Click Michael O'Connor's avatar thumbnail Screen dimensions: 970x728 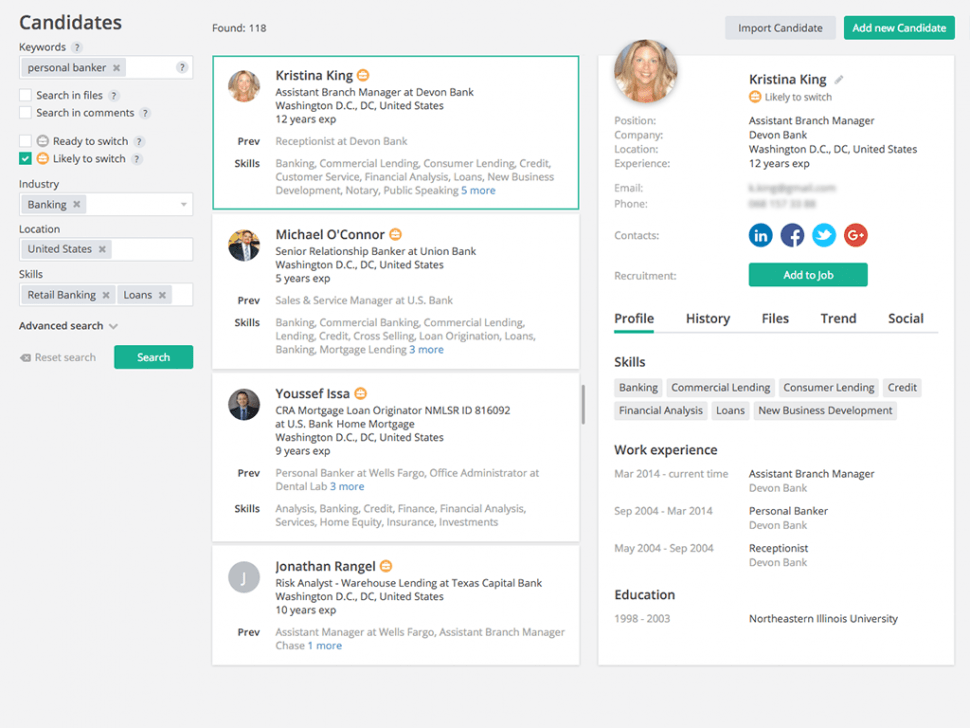point(244,246)
